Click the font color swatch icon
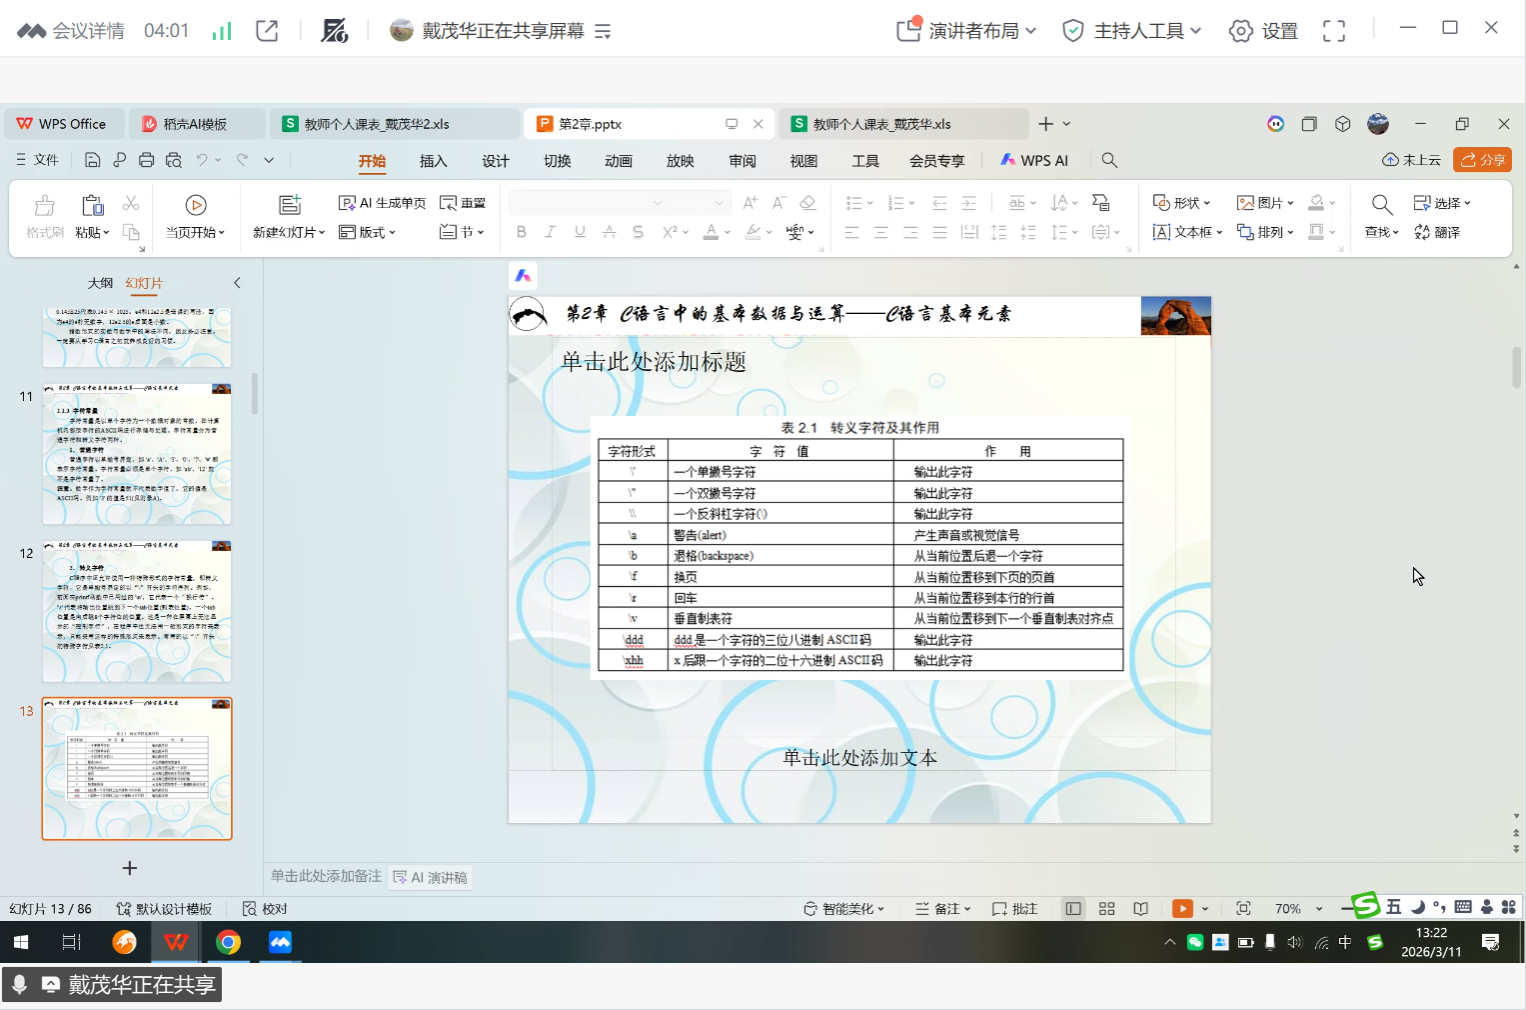The image size is (1526, 1010). tap(711, 232)
